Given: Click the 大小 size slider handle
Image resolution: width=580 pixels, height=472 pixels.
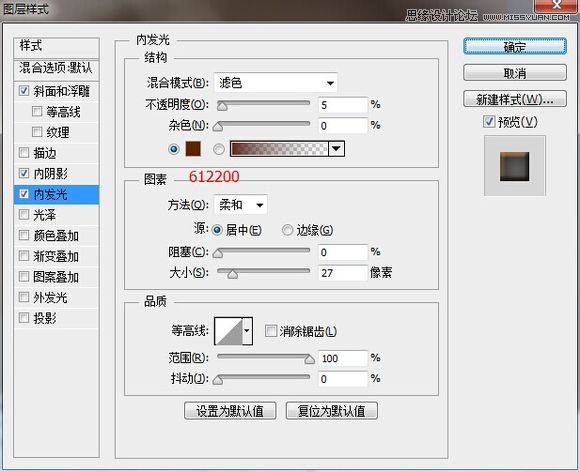Looking at the screenshot, I should [x=232, y=274].
